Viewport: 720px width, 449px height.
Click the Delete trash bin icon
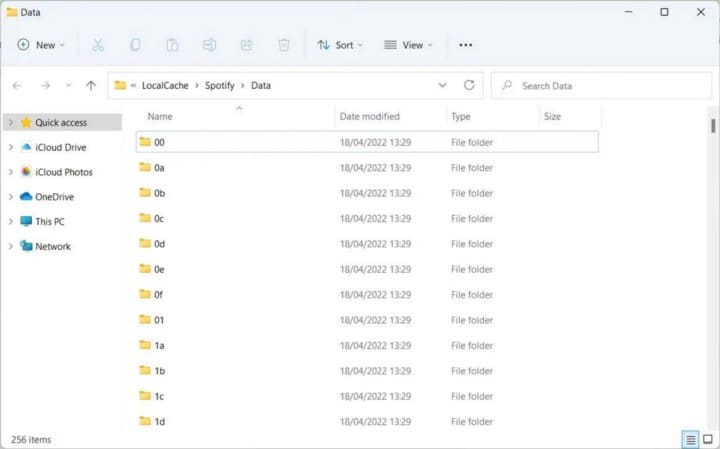coord(284,45)
